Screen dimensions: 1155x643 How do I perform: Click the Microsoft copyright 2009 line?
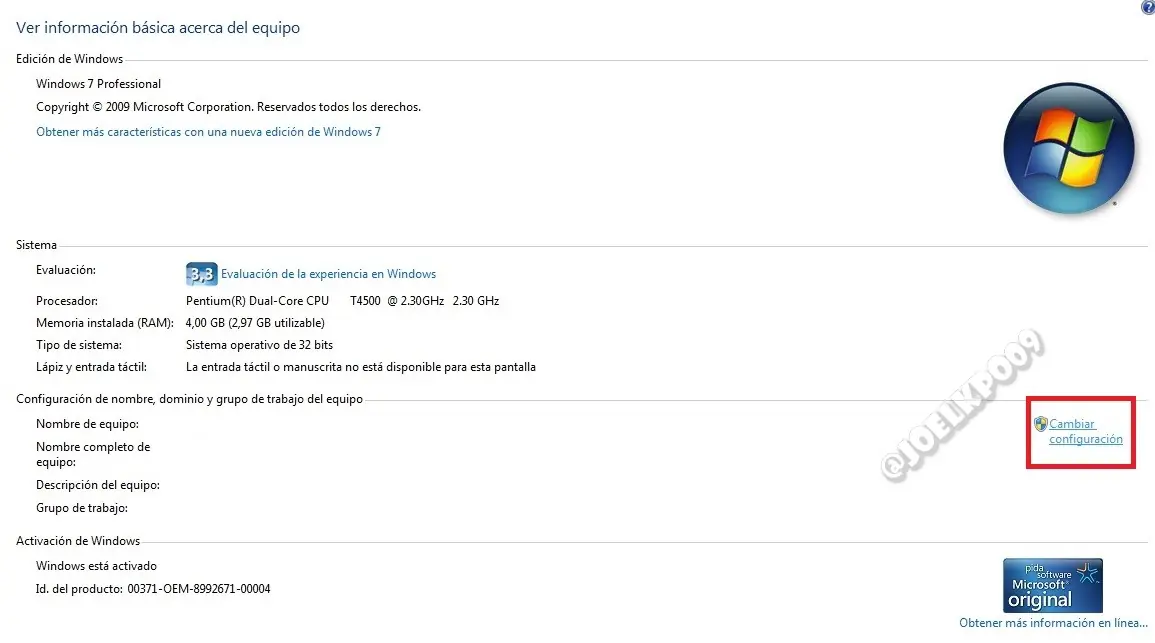pyautogui.click(x=228, y=107)
